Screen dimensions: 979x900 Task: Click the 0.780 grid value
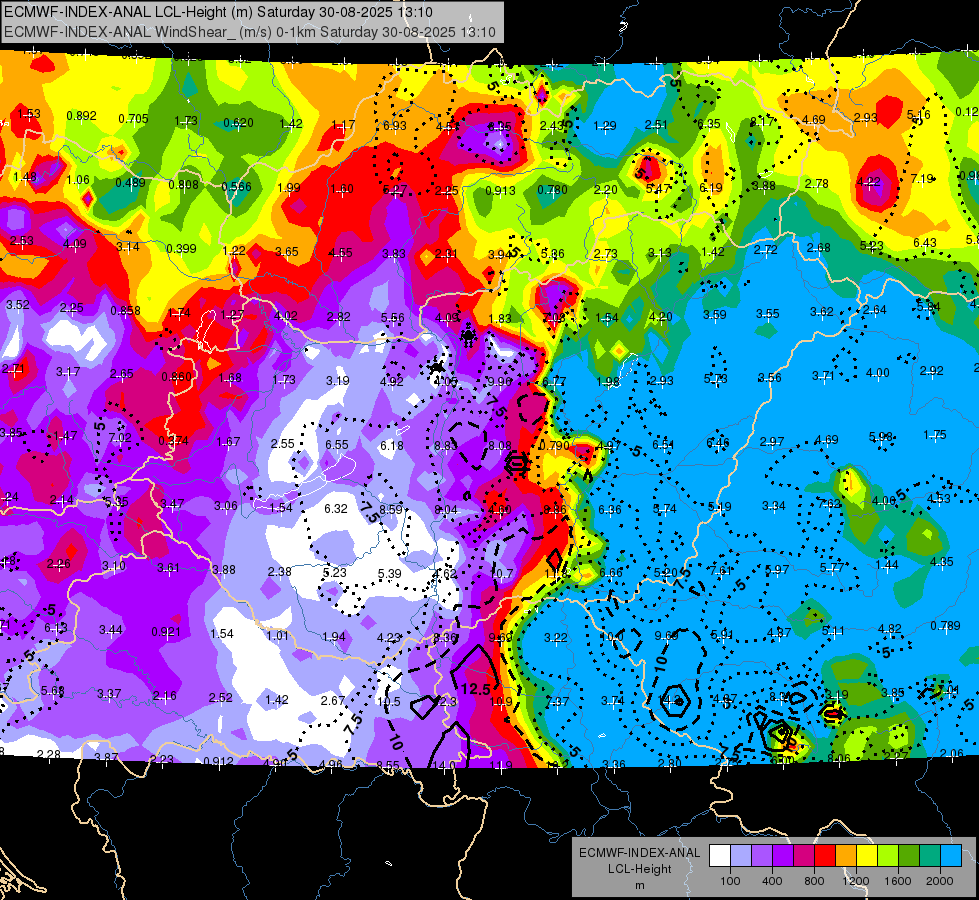[553, 189]
